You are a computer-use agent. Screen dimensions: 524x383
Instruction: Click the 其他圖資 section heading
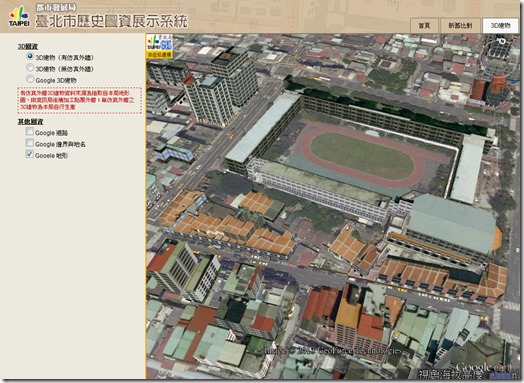point(30,122)
